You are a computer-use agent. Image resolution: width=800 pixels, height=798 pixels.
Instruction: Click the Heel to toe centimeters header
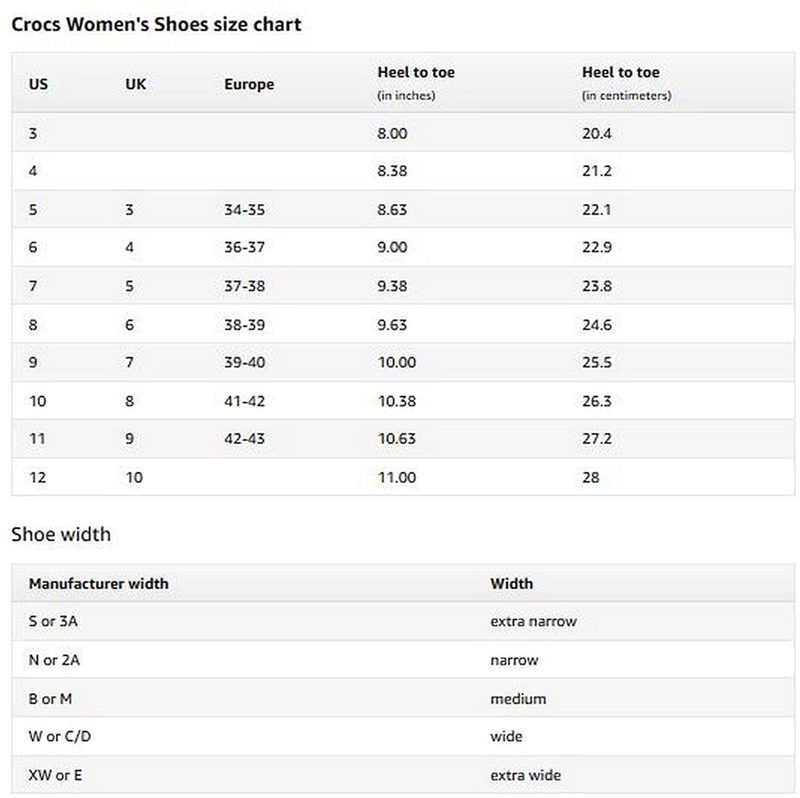coord(627,83)
